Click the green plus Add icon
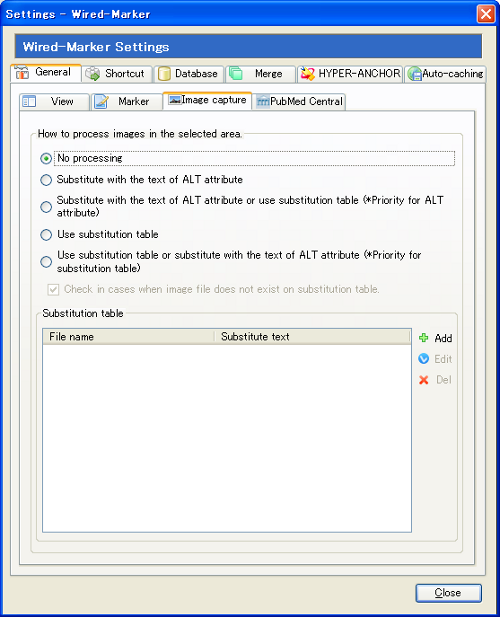The height and width of the screenshot is (617, 500). [x=424, y=338]
